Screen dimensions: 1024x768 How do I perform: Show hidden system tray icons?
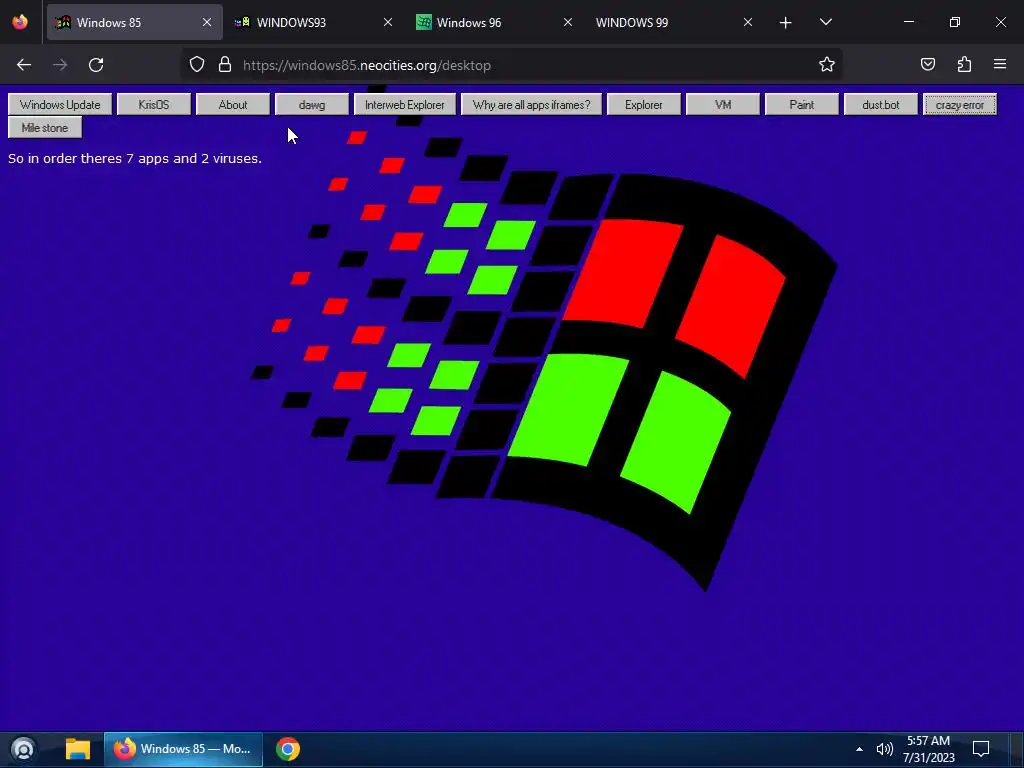(859, 749)
